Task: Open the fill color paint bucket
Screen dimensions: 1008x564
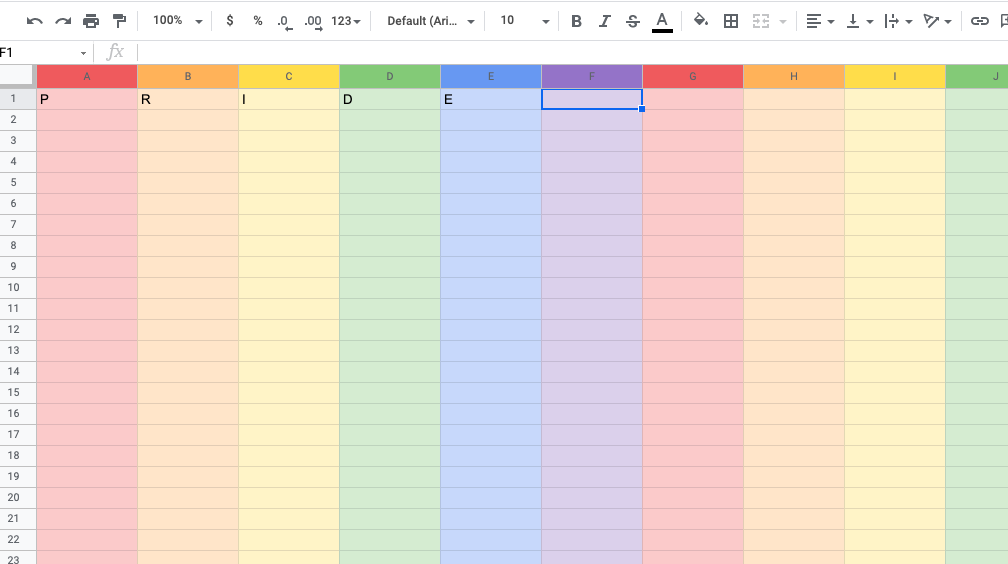Action: (701, 21)
